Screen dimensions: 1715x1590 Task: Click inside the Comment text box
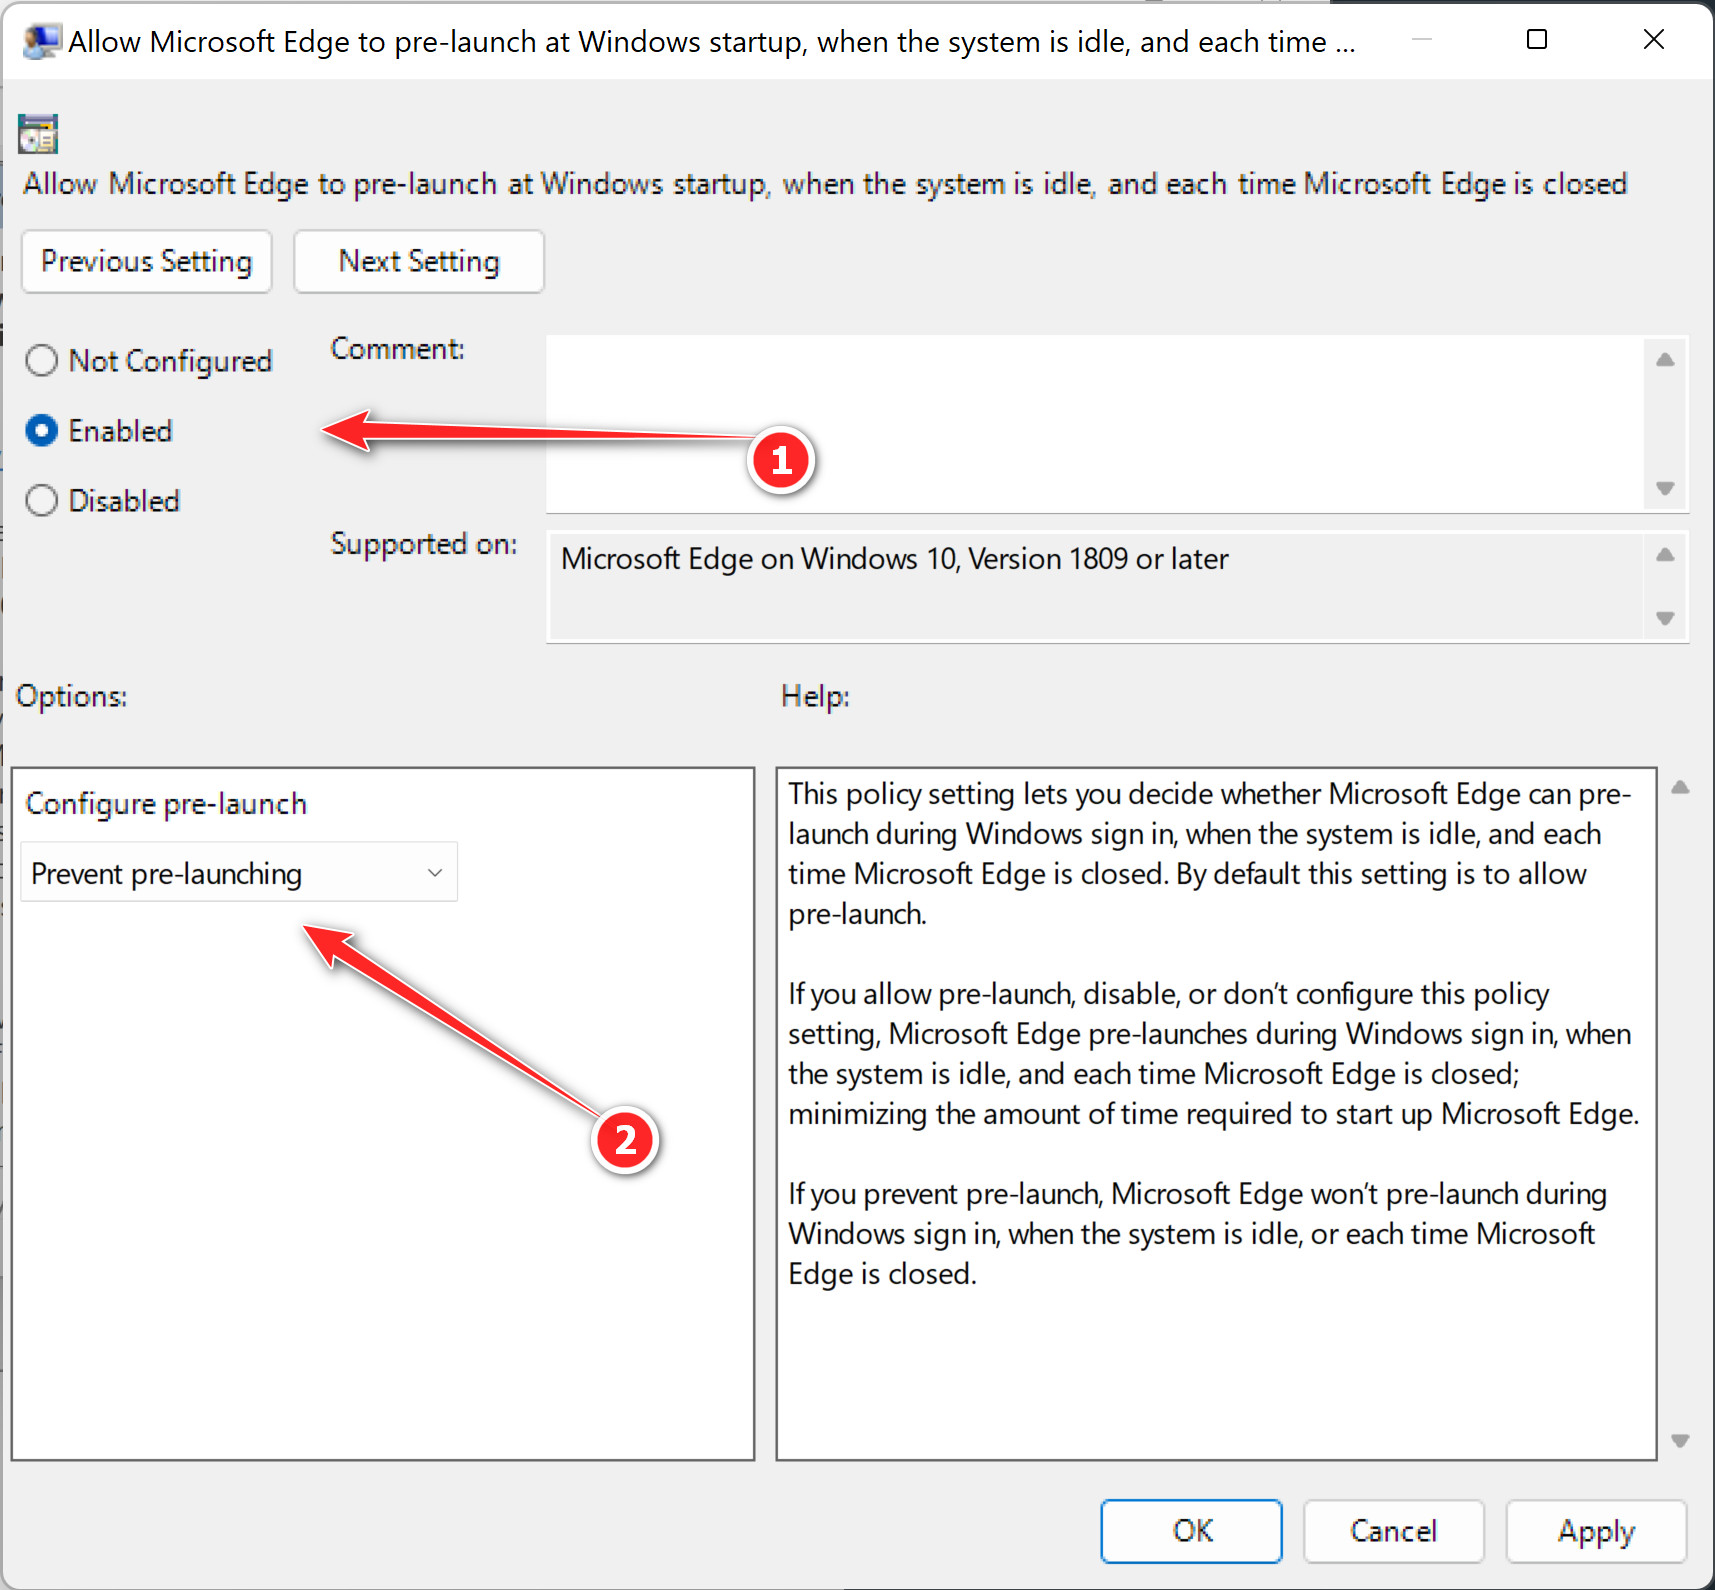click(1094, 424)
